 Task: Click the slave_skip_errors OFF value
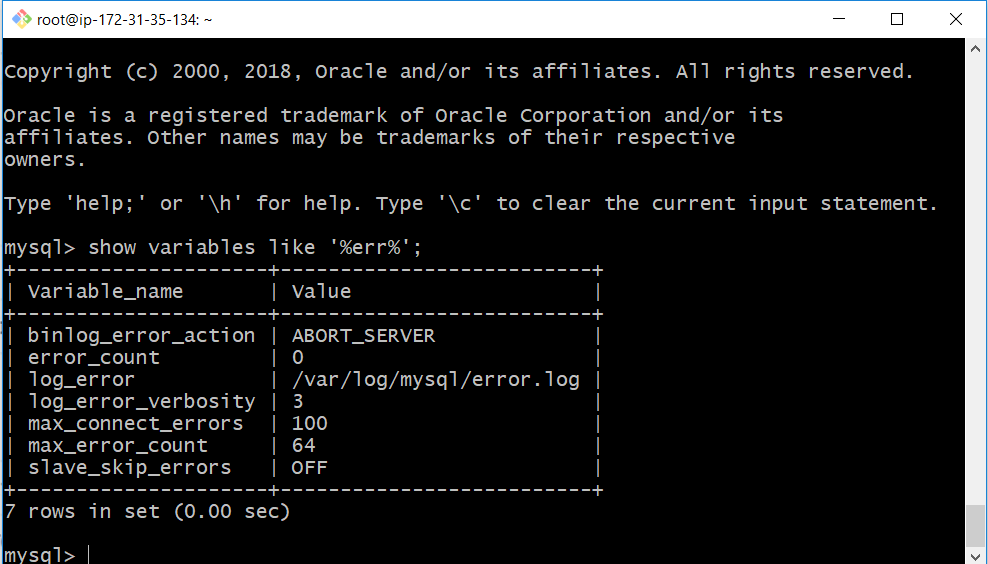click(x=309, y=468)
